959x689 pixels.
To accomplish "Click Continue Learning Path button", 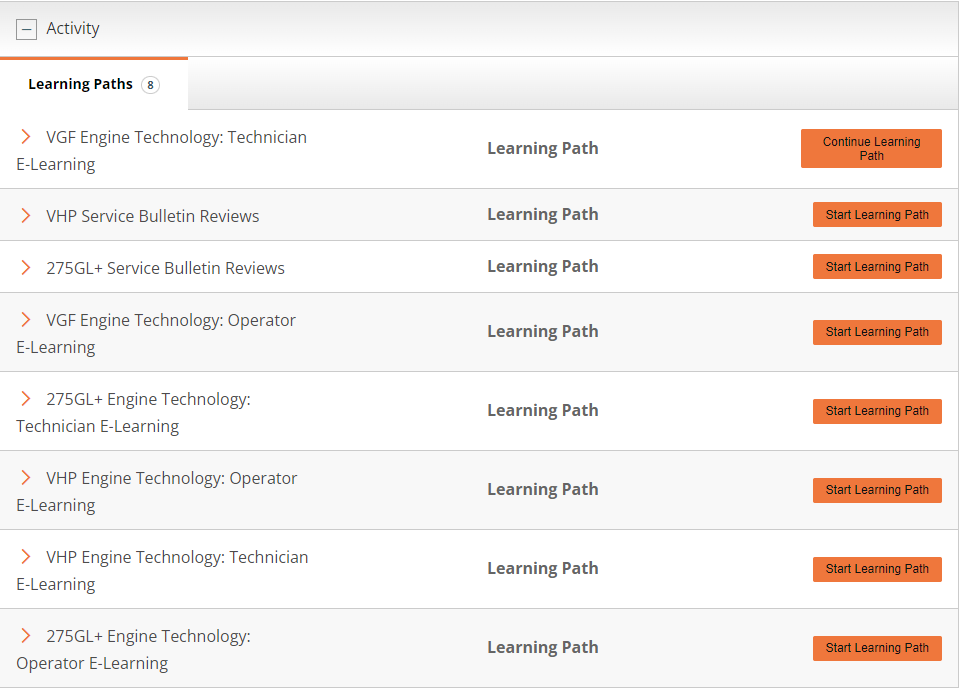I will pos(871,149).
